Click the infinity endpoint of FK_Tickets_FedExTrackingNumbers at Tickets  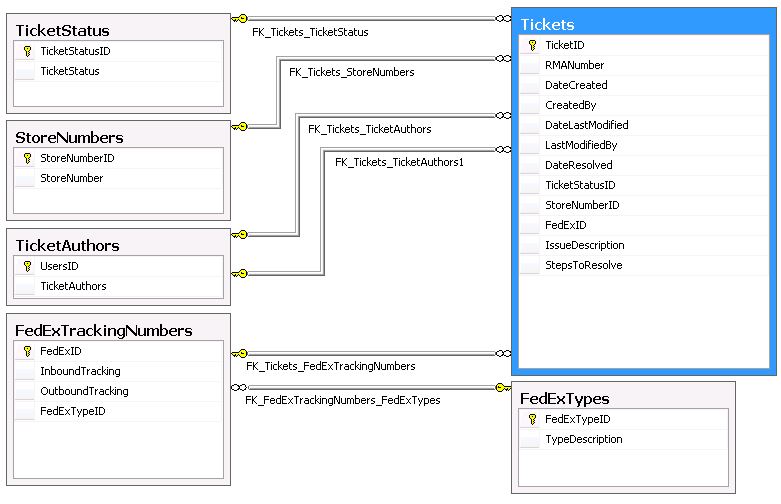[x=503, y=354]
